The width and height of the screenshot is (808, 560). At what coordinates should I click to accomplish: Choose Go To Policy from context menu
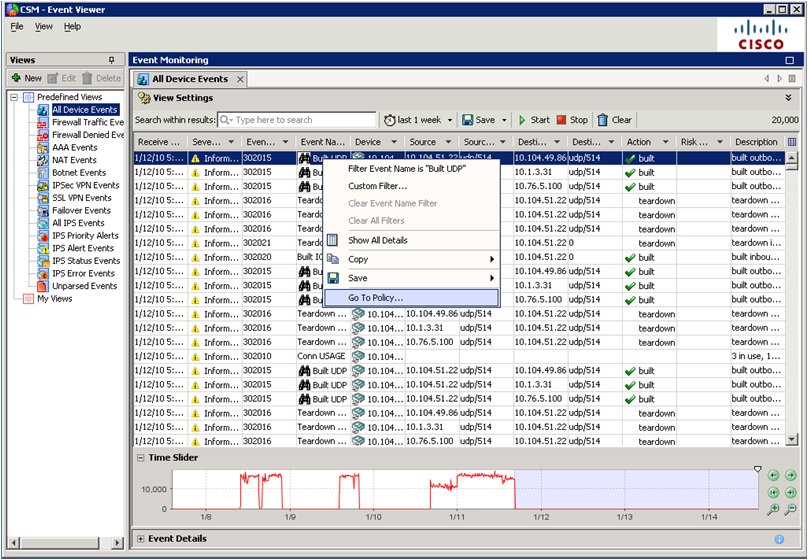point(411,298)
